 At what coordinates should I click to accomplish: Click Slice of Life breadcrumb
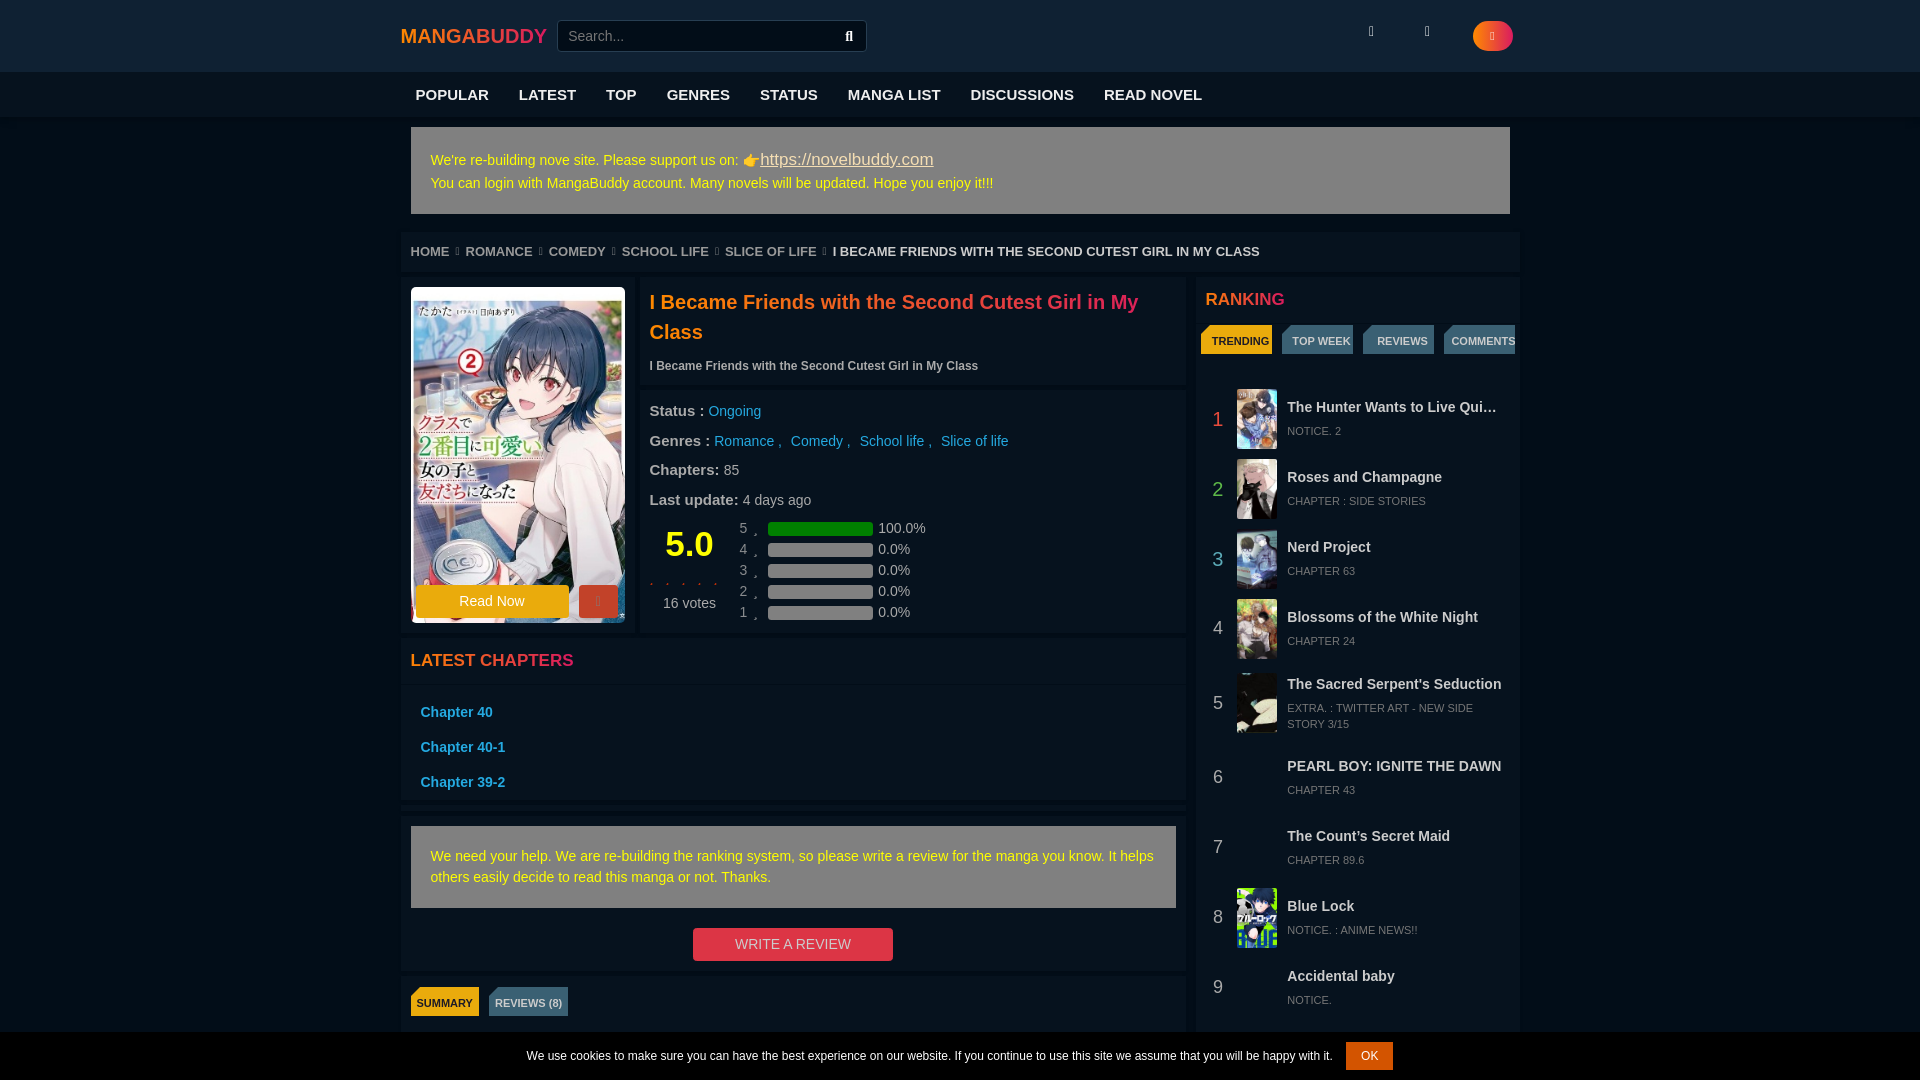[x=771, y=252]
